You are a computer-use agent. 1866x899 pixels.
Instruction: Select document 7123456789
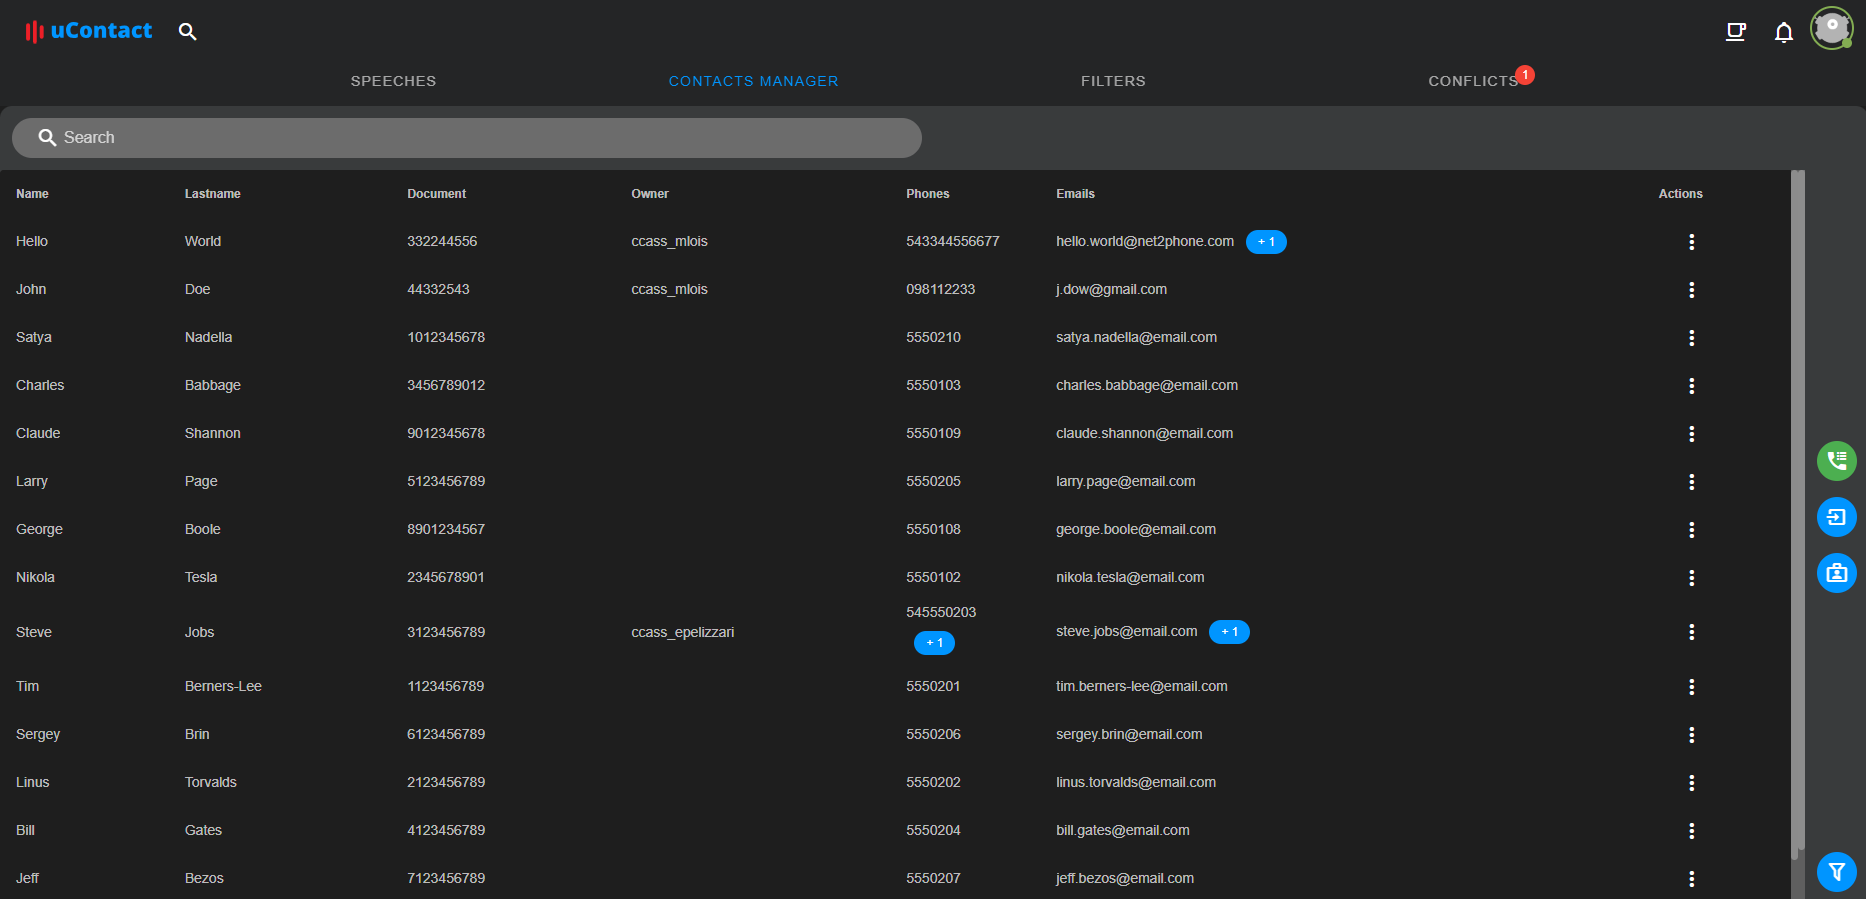(446, 878)
